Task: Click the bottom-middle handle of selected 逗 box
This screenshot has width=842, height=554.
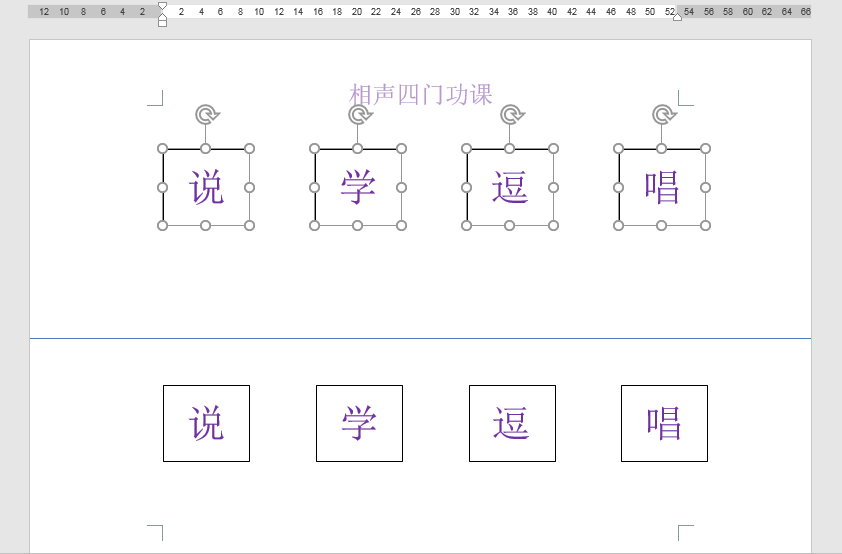Action: [x=510, y=225]
